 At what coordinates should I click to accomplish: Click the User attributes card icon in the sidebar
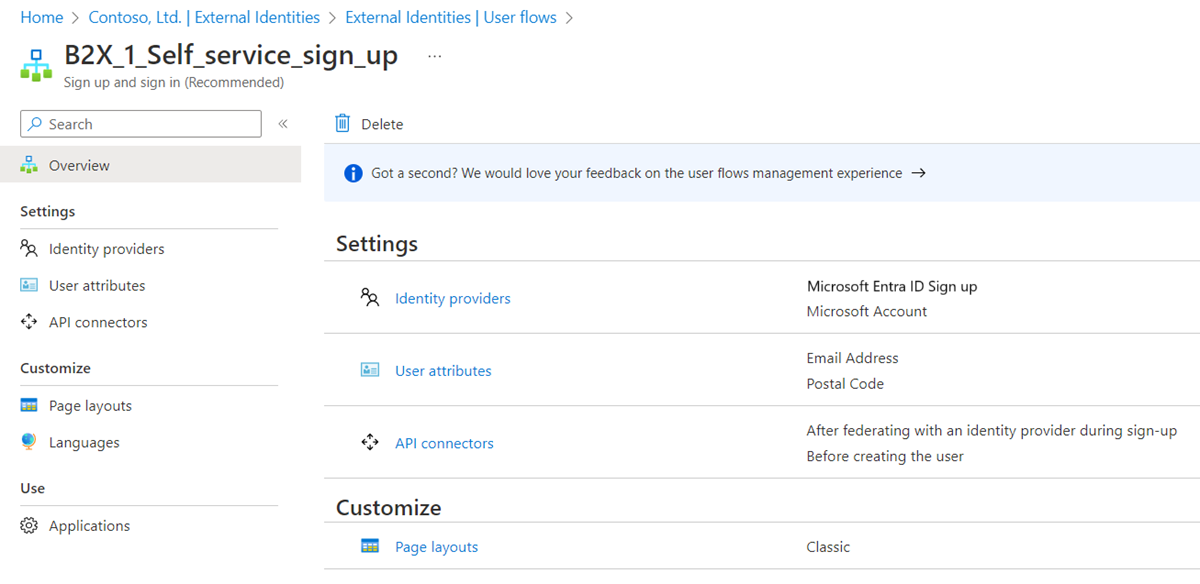coord(30,285)
